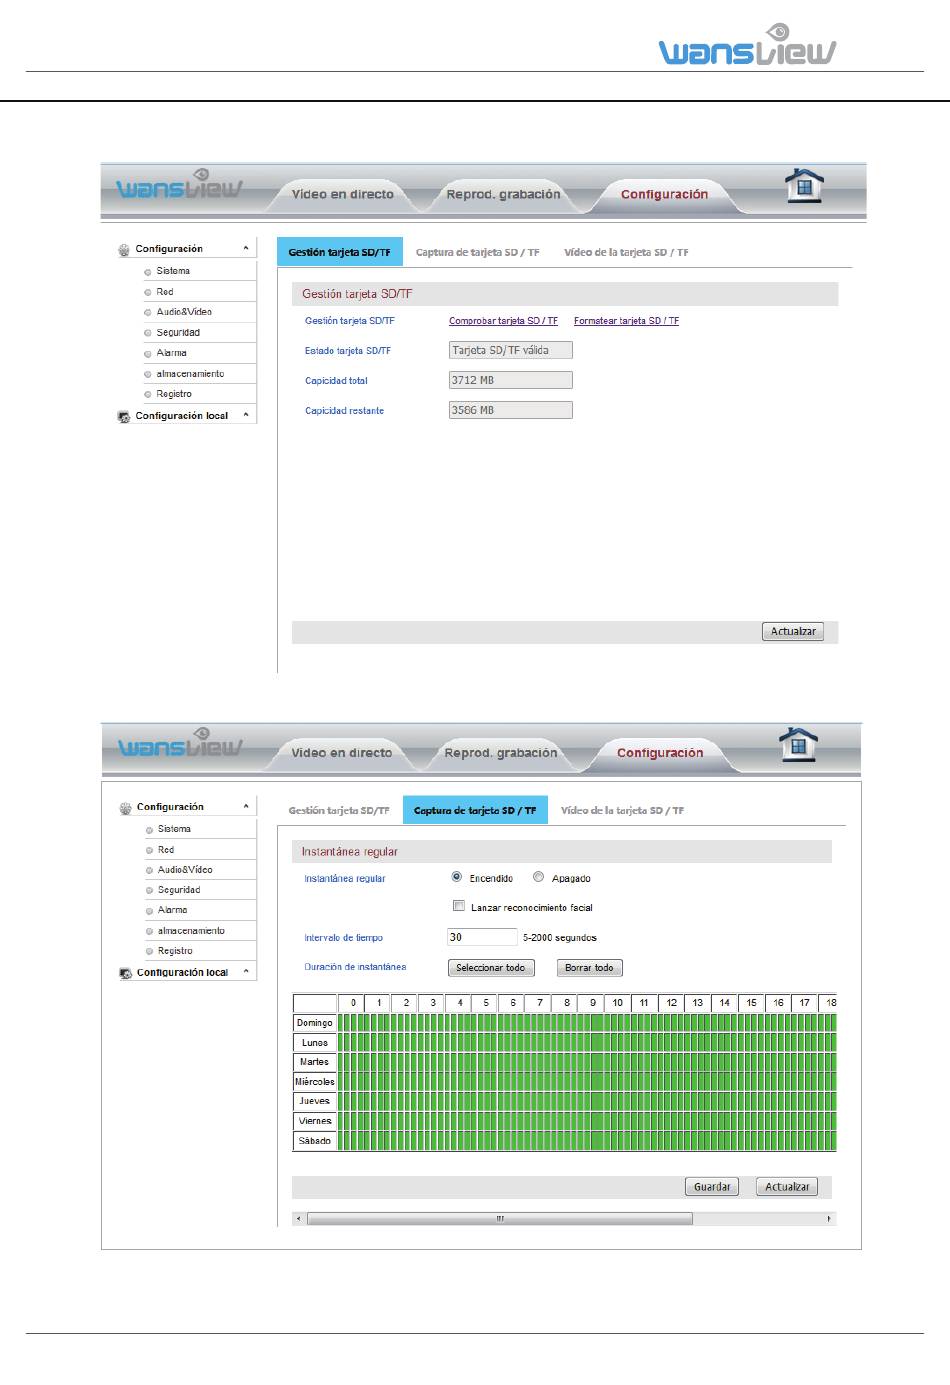Click Seleccionar todo button

(x=490, y=968)
